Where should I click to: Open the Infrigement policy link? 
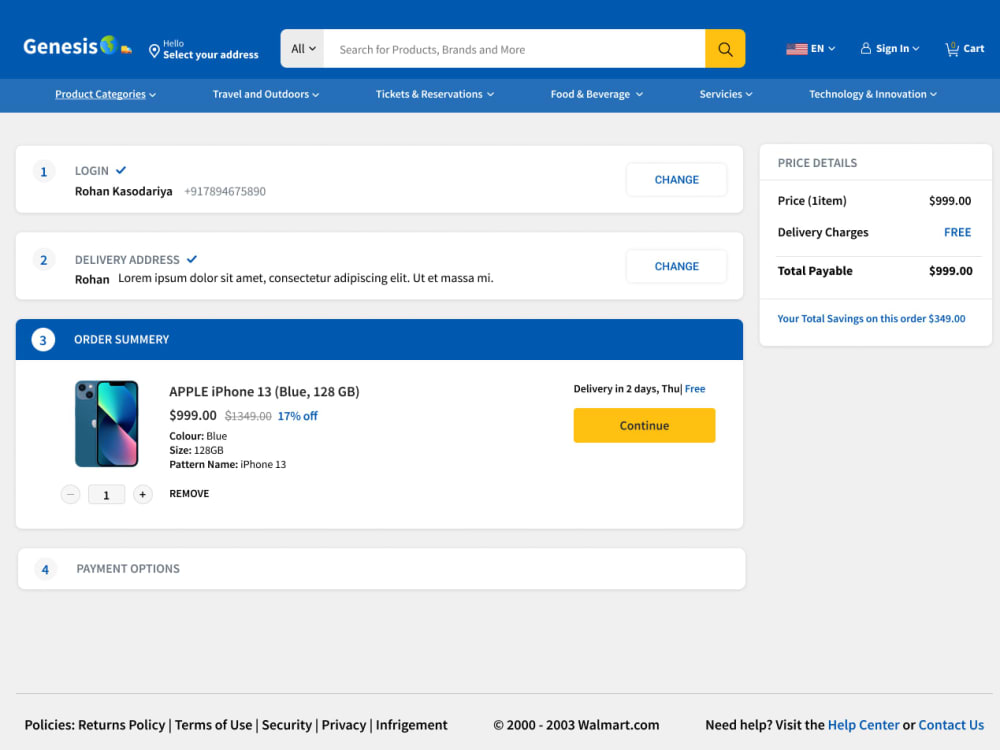[411, 725]
